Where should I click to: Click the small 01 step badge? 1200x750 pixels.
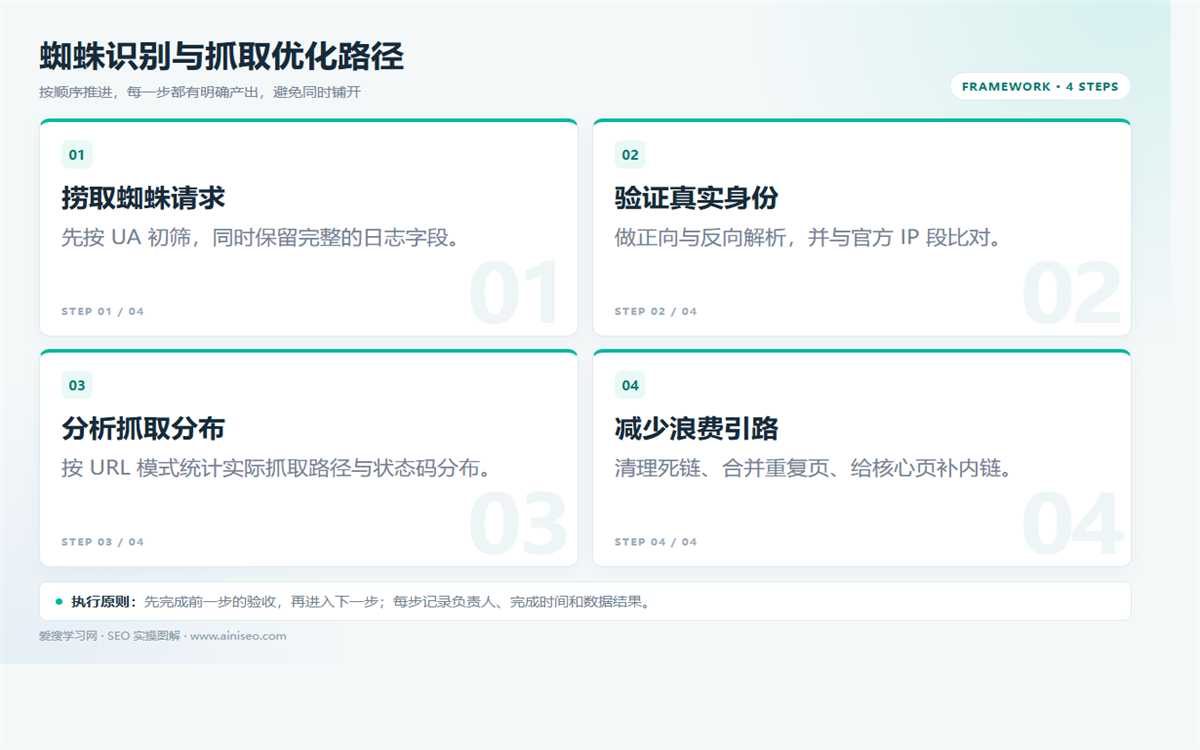[x=77, y=155]
